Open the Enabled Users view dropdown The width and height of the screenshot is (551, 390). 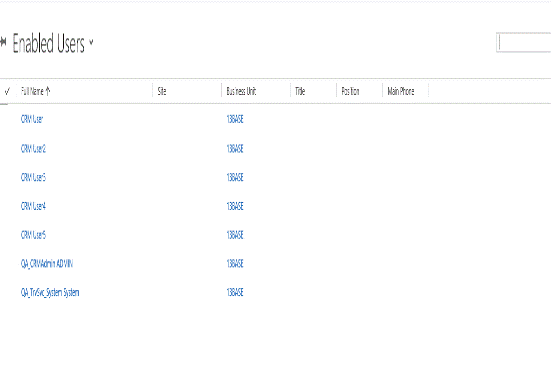tap(91, 43)
